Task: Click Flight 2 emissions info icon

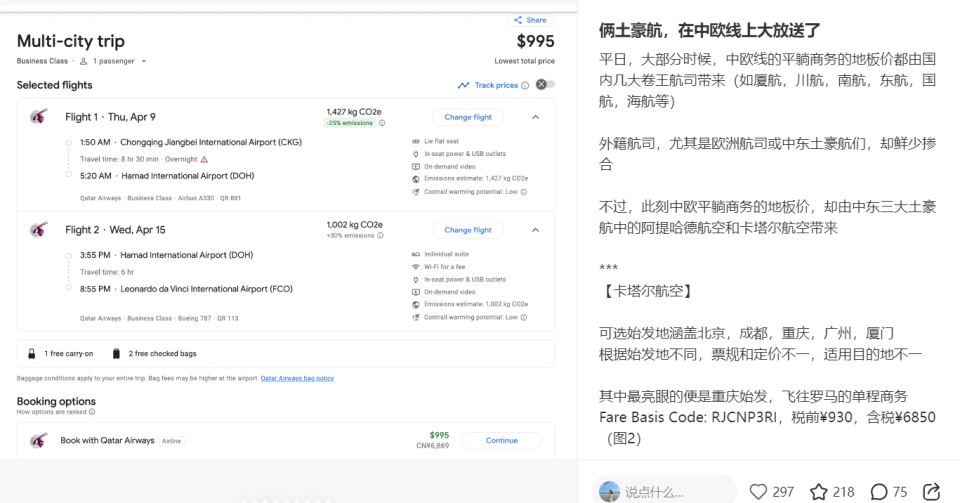Action: coord(380,236)
